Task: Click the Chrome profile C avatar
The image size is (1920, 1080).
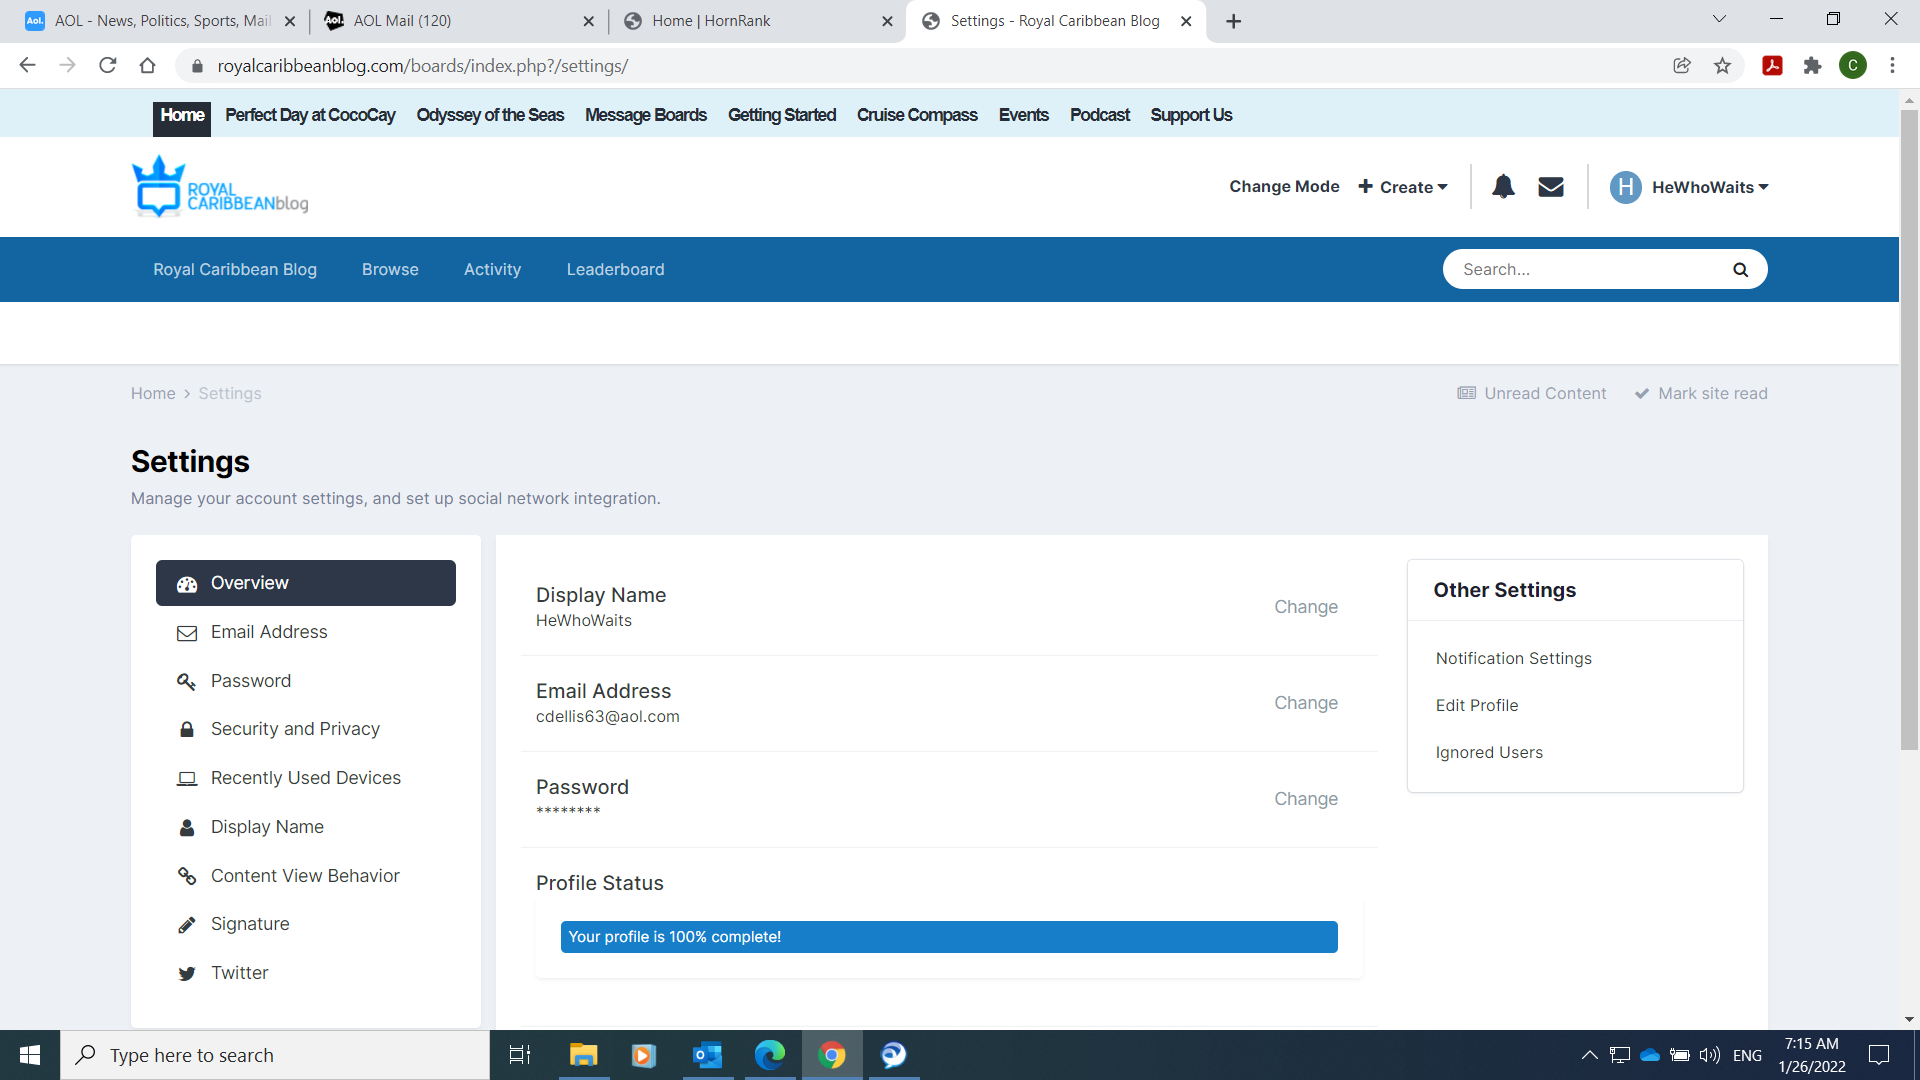Action: [1853, 66]
